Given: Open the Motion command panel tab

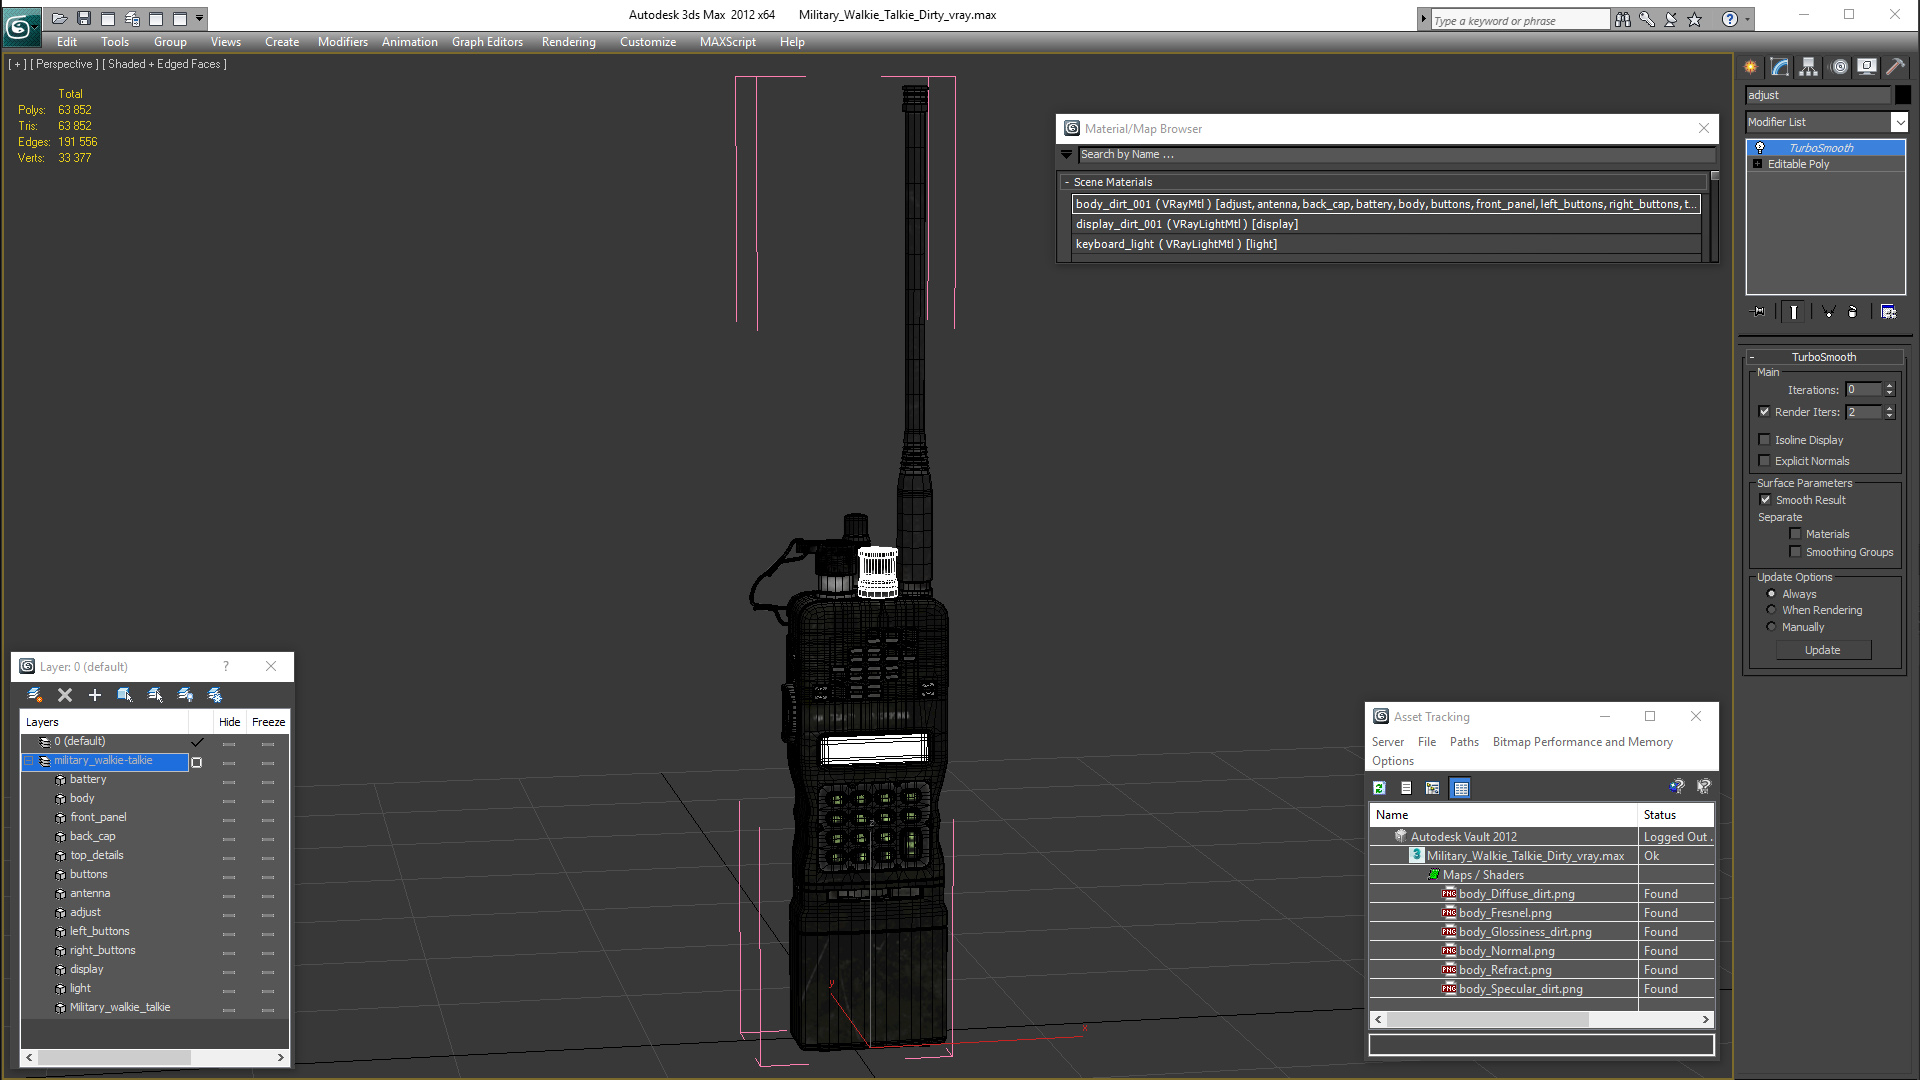Looking at the screenshot, I should (1839, 67).
